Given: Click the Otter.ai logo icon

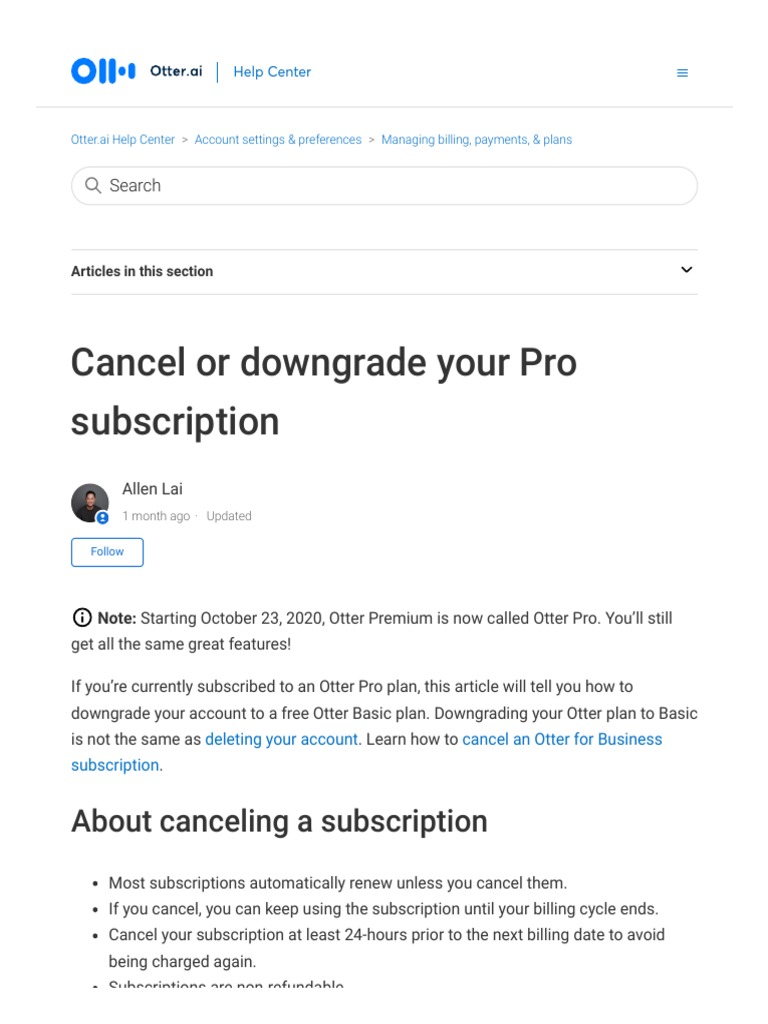Looking at the screenshot, I should click(103, 72).
